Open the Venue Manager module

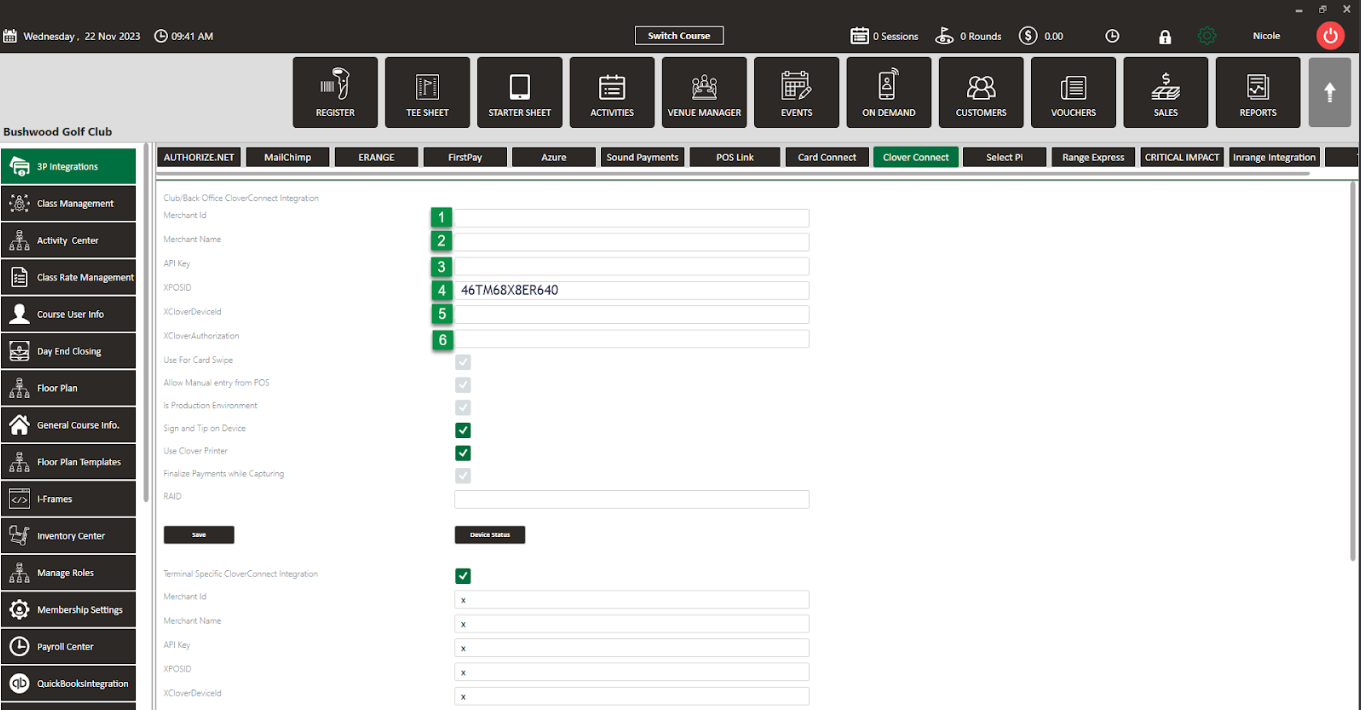(704, 92)
